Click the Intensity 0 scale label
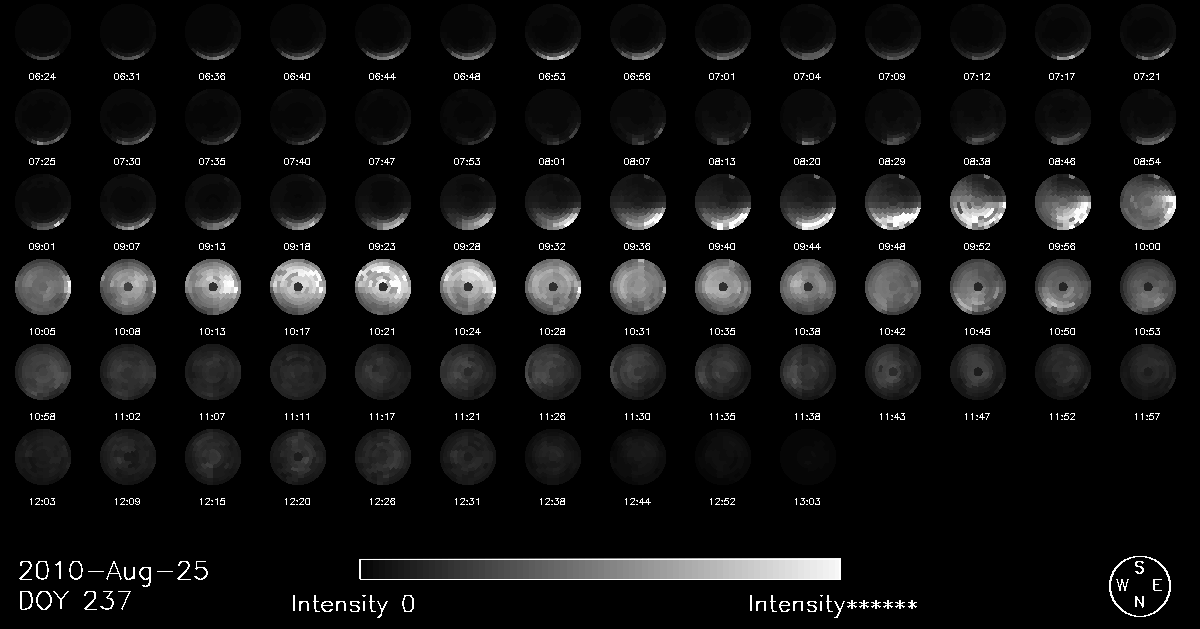 (x=353, y=604)
